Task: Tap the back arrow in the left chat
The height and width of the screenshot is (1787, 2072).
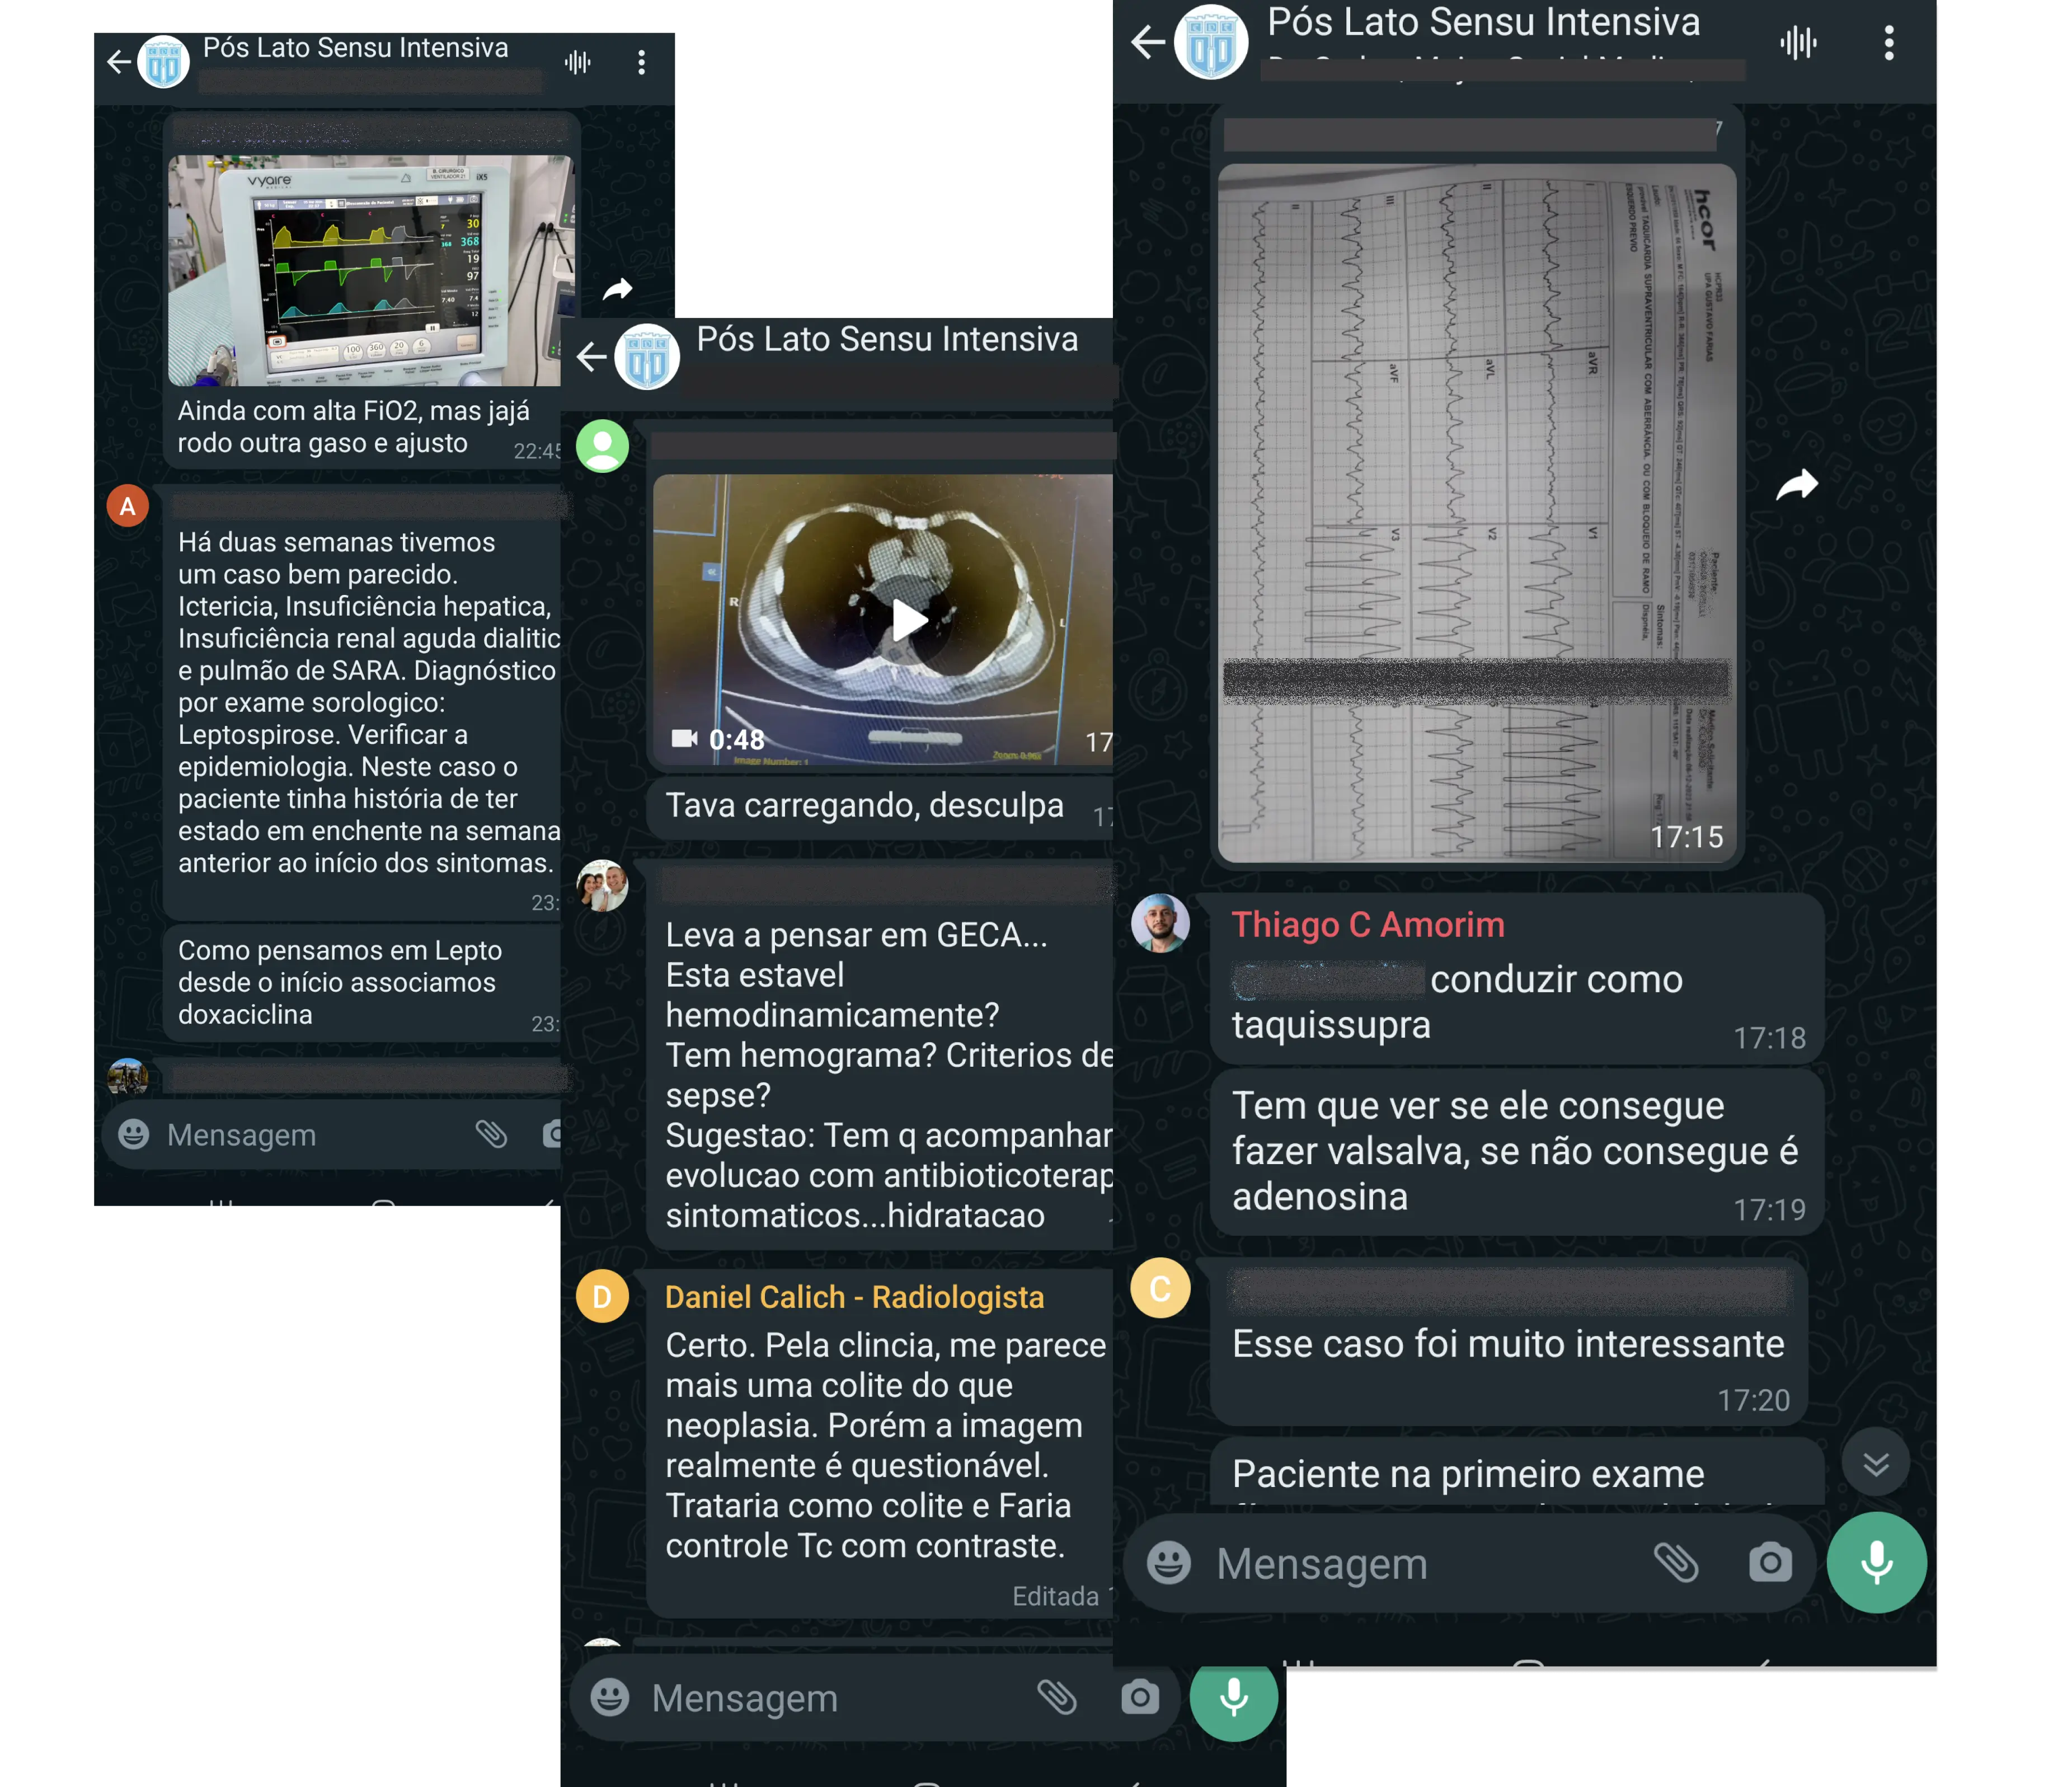Action: 119,62
